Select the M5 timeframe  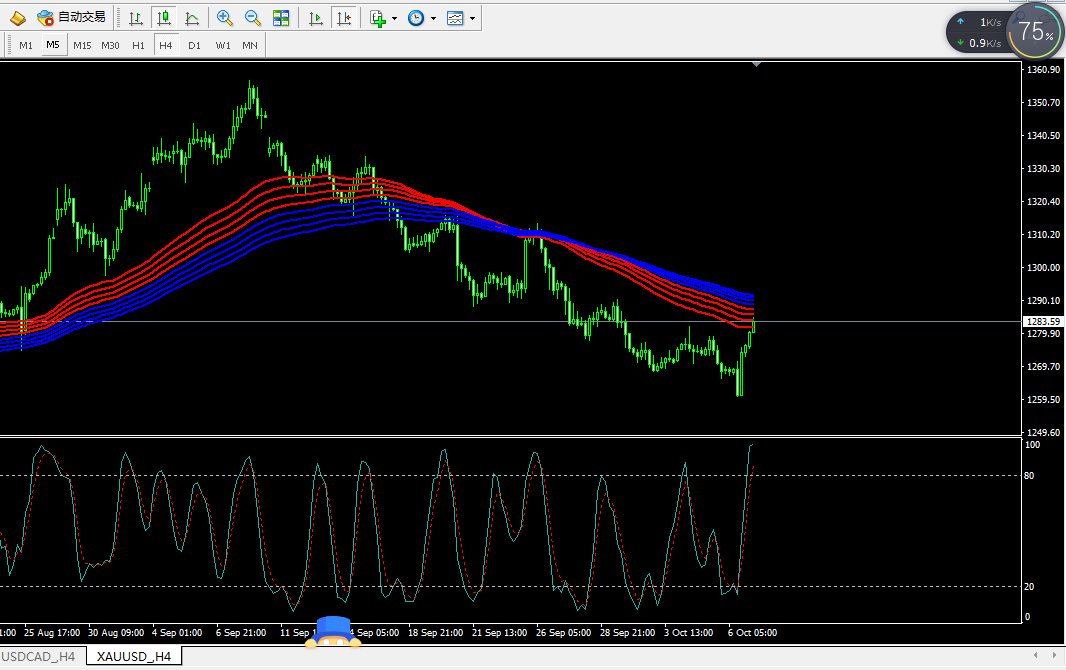(x=53, y=45)
